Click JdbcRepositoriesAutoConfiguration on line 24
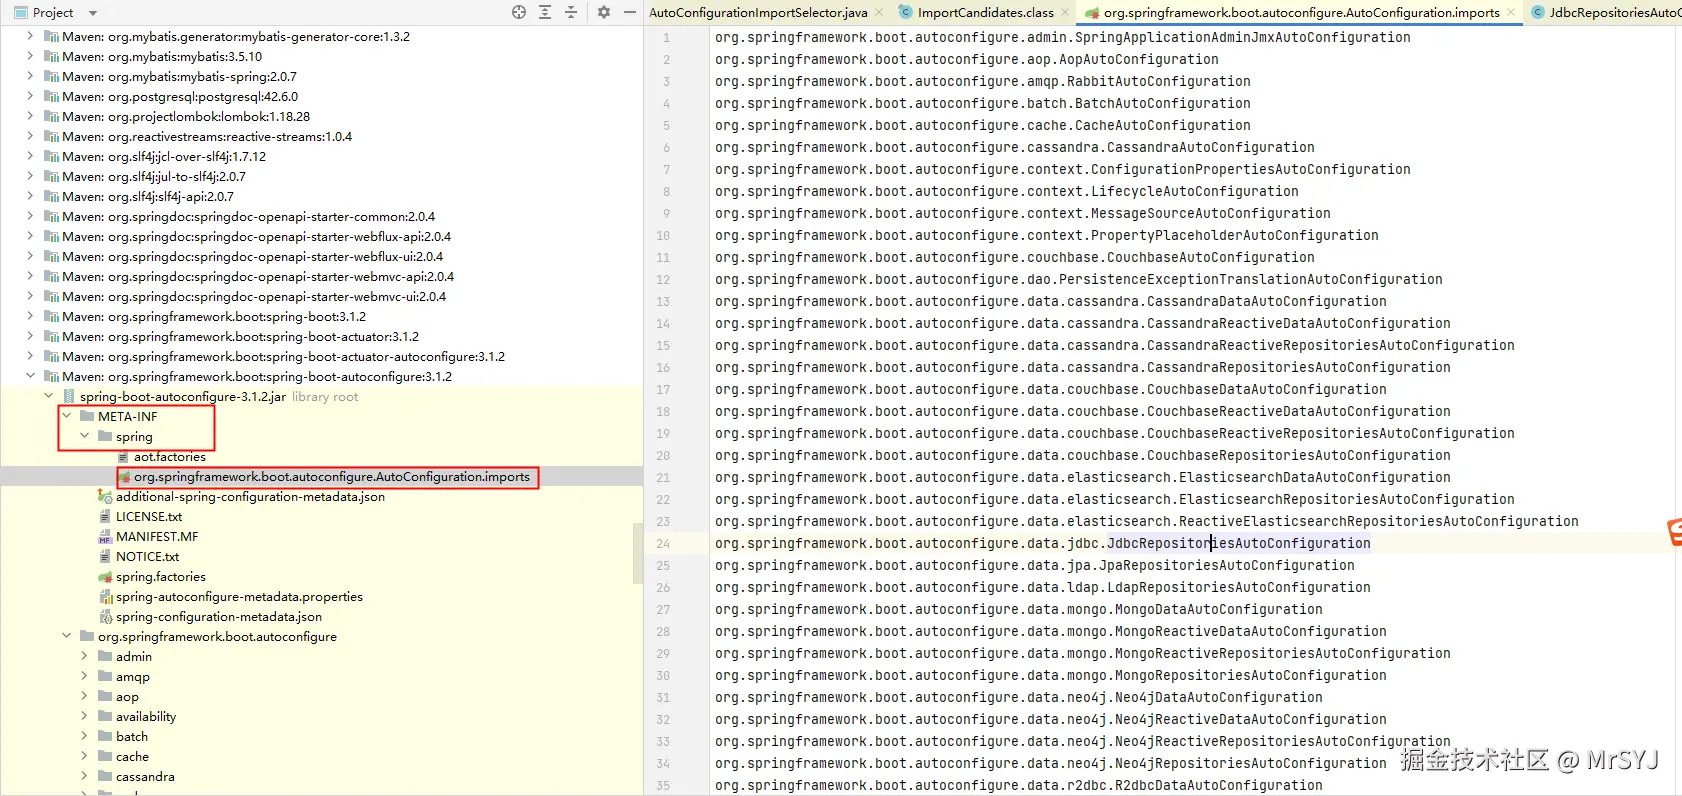Screen dimensions: 1682x796 [1238, 543]
